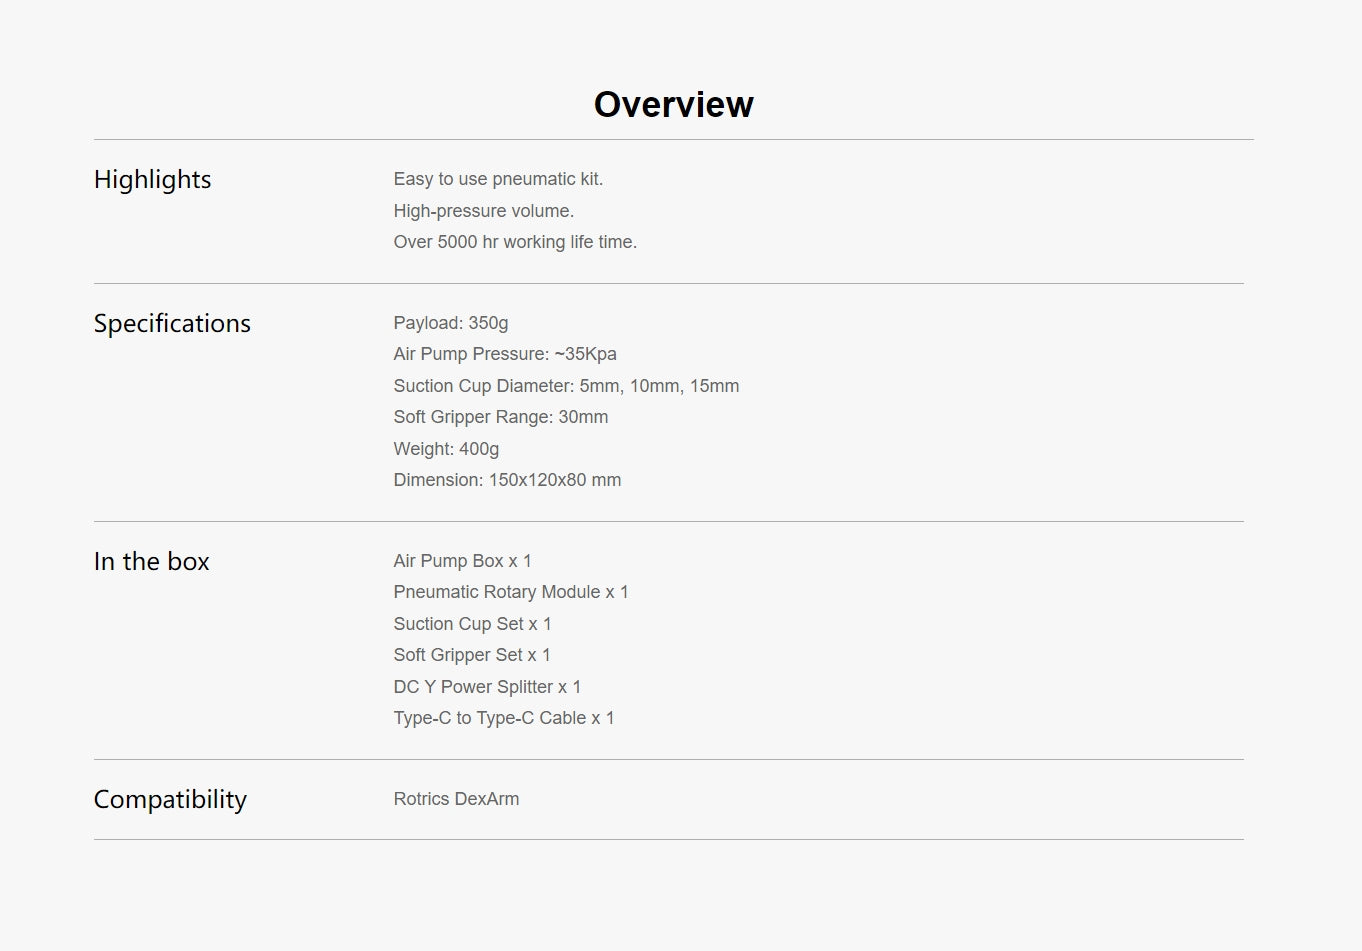Click the Soft Gripper Range line
This screenshot has height=951, width=1362.
[x=500, y=417]
